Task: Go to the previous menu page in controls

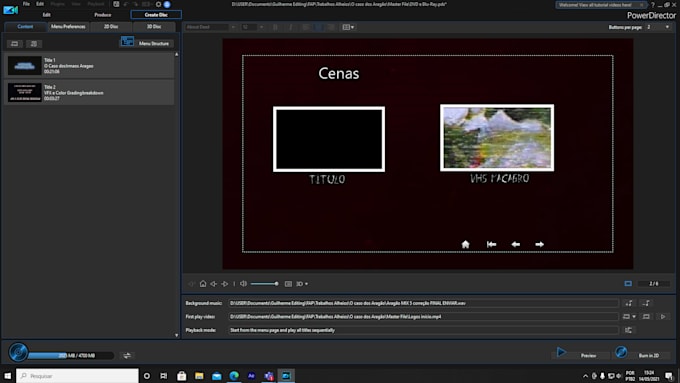Action: [213, 284]
